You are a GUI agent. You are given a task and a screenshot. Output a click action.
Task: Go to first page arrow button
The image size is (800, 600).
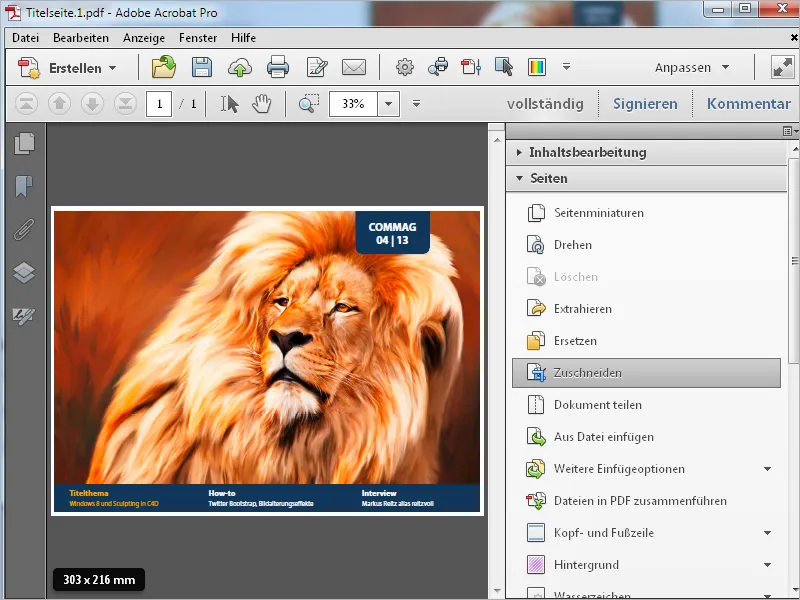27,104
